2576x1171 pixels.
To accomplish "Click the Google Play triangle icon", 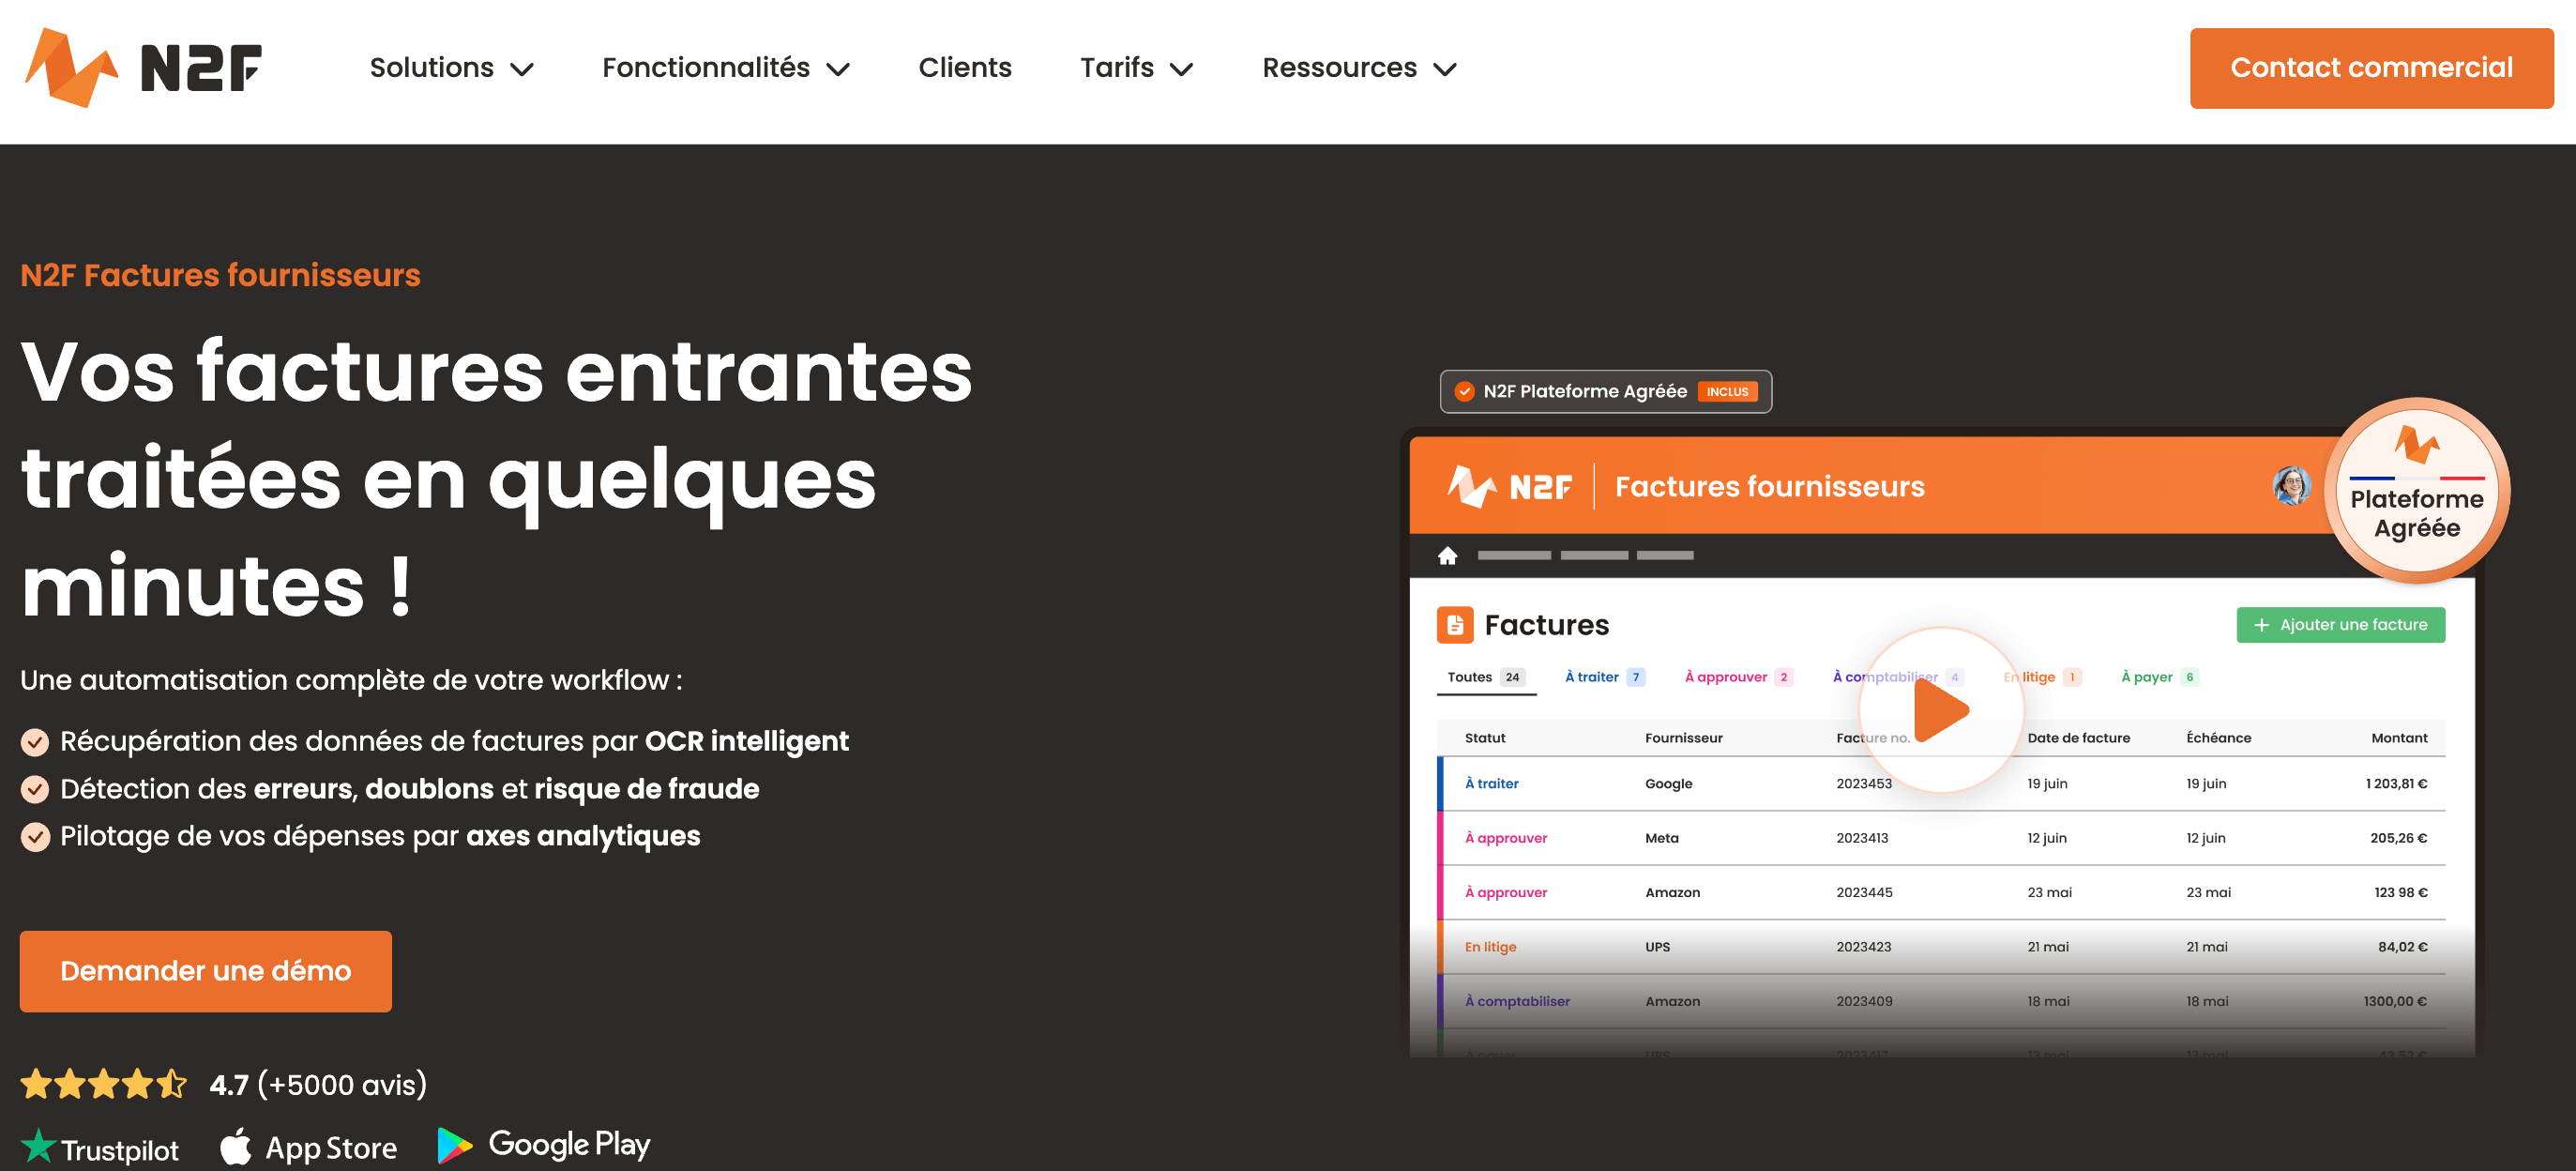I will coord(455,1146).
